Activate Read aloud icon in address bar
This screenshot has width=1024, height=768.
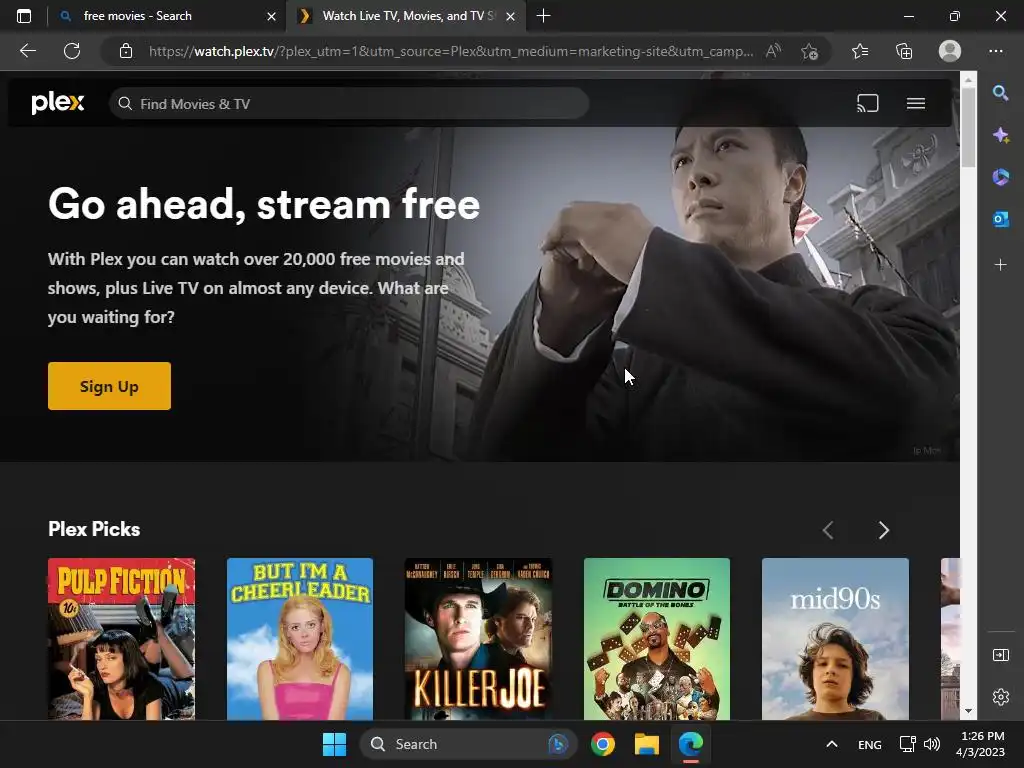click(x=773, y=51)
